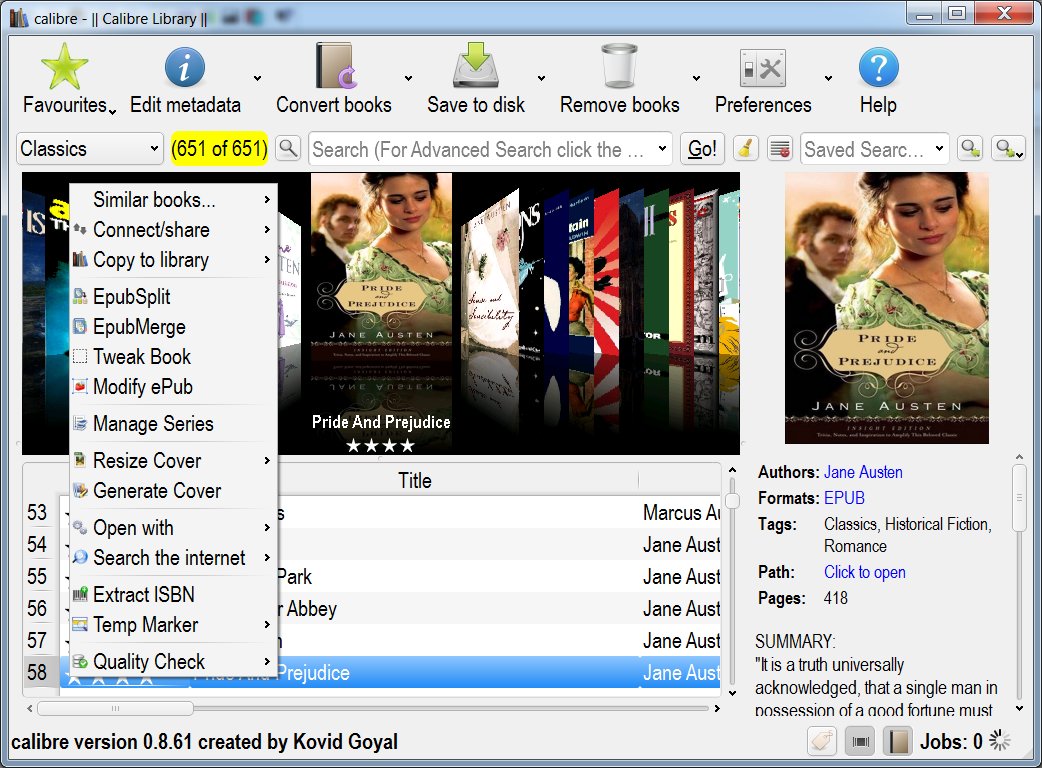Expand the Preferences dropdown arrow
This screenshot has height=768, width=1042.
pos(829,78)
